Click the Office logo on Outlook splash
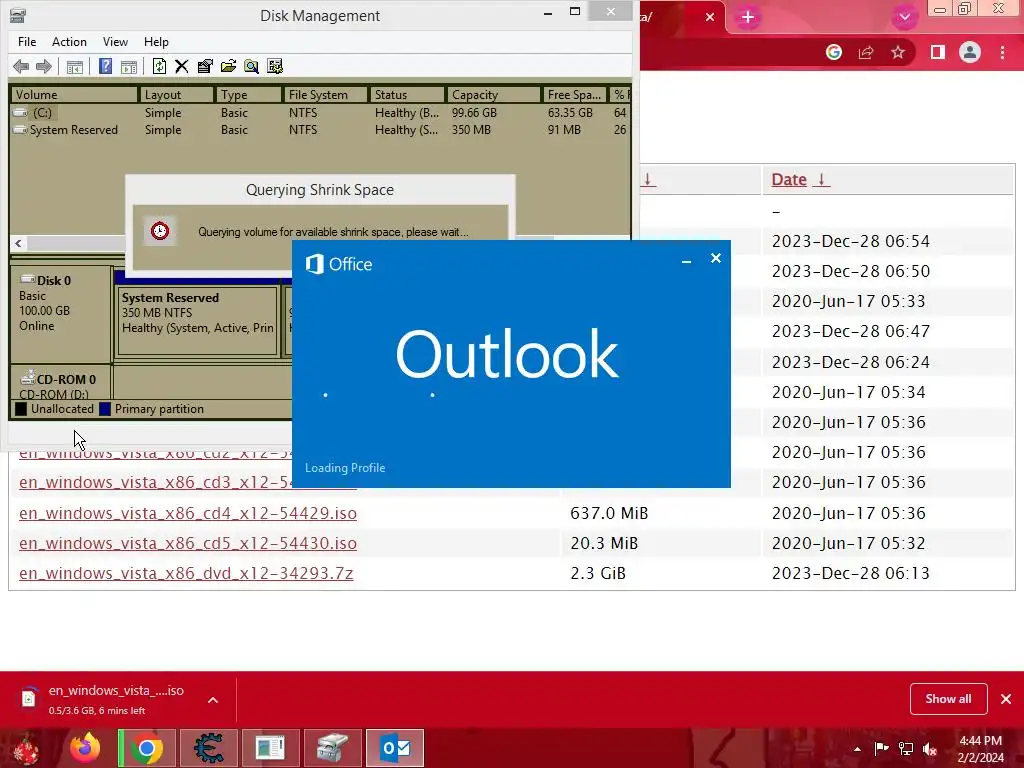The height and width of the screenshot is (768, 1024). click(338, 264)
